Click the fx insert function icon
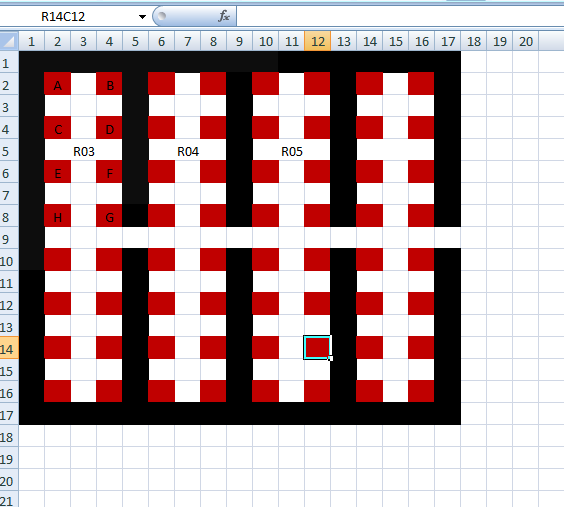Image resolution: width=564 pixels, height=507 pixels. click(x=224, y=16)
